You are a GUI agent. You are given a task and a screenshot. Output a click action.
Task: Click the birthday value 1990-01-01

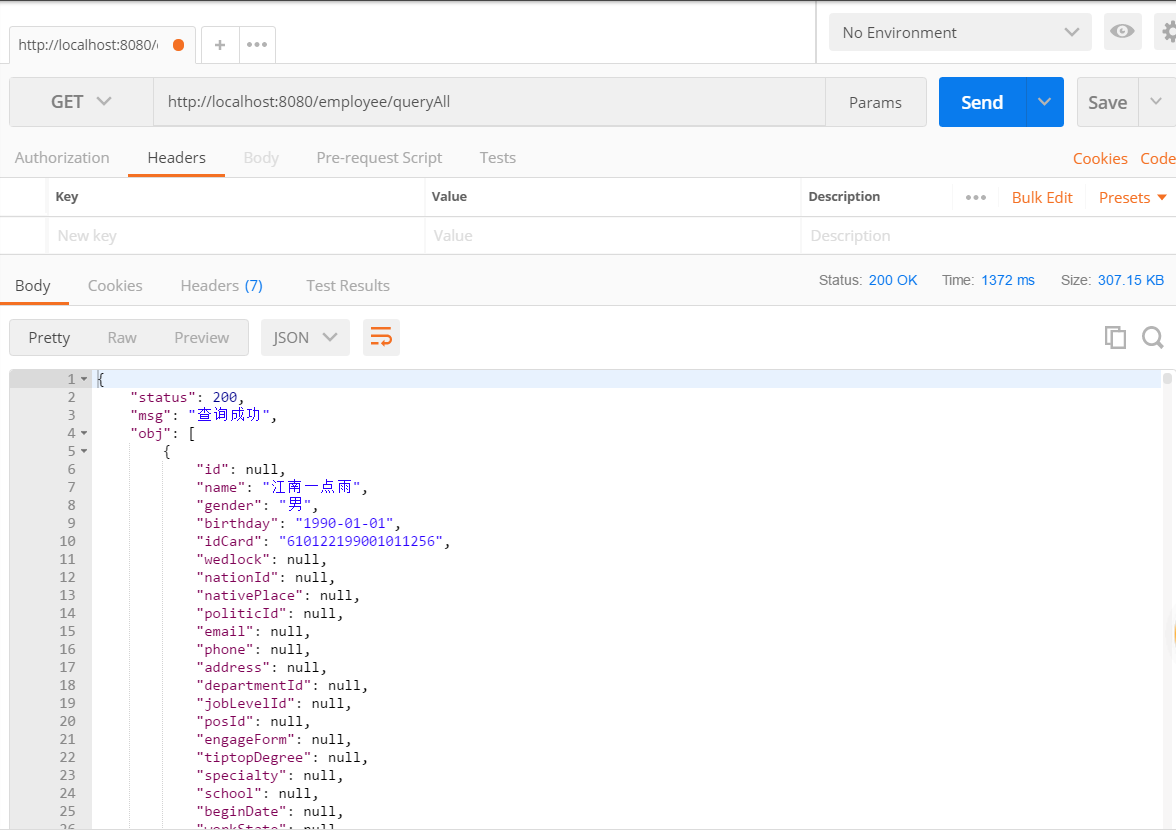[x=344, y=523]
